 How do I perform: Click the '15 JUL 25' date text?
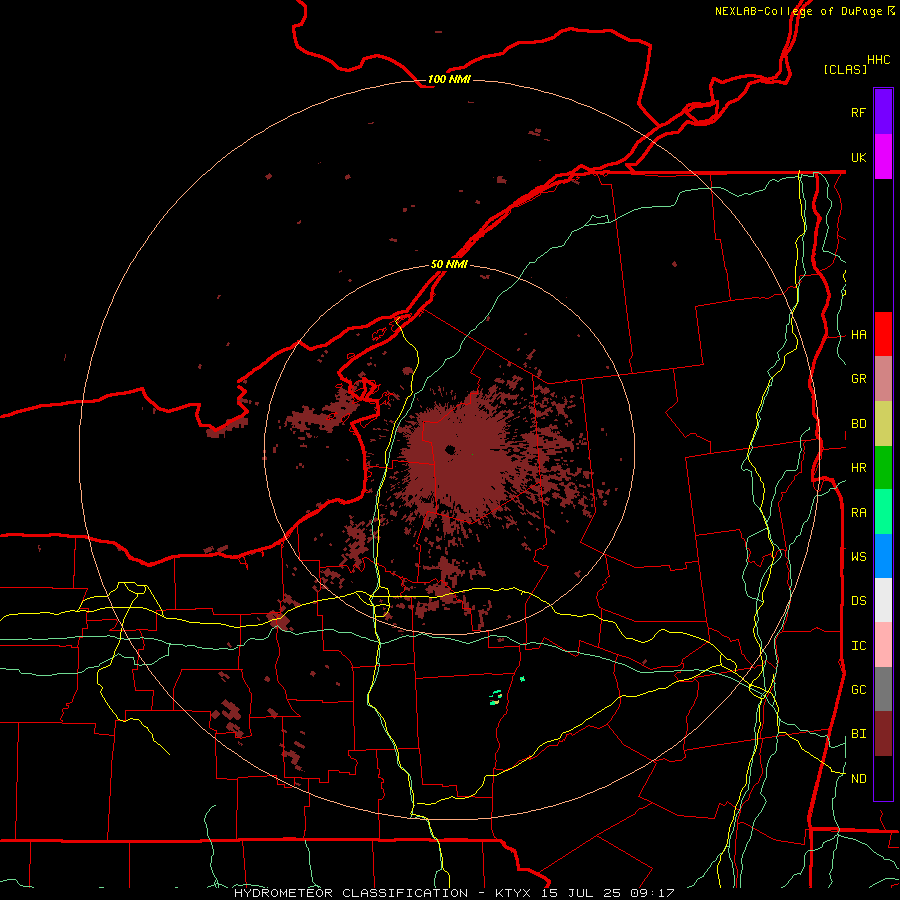click(x=579, y=893)
